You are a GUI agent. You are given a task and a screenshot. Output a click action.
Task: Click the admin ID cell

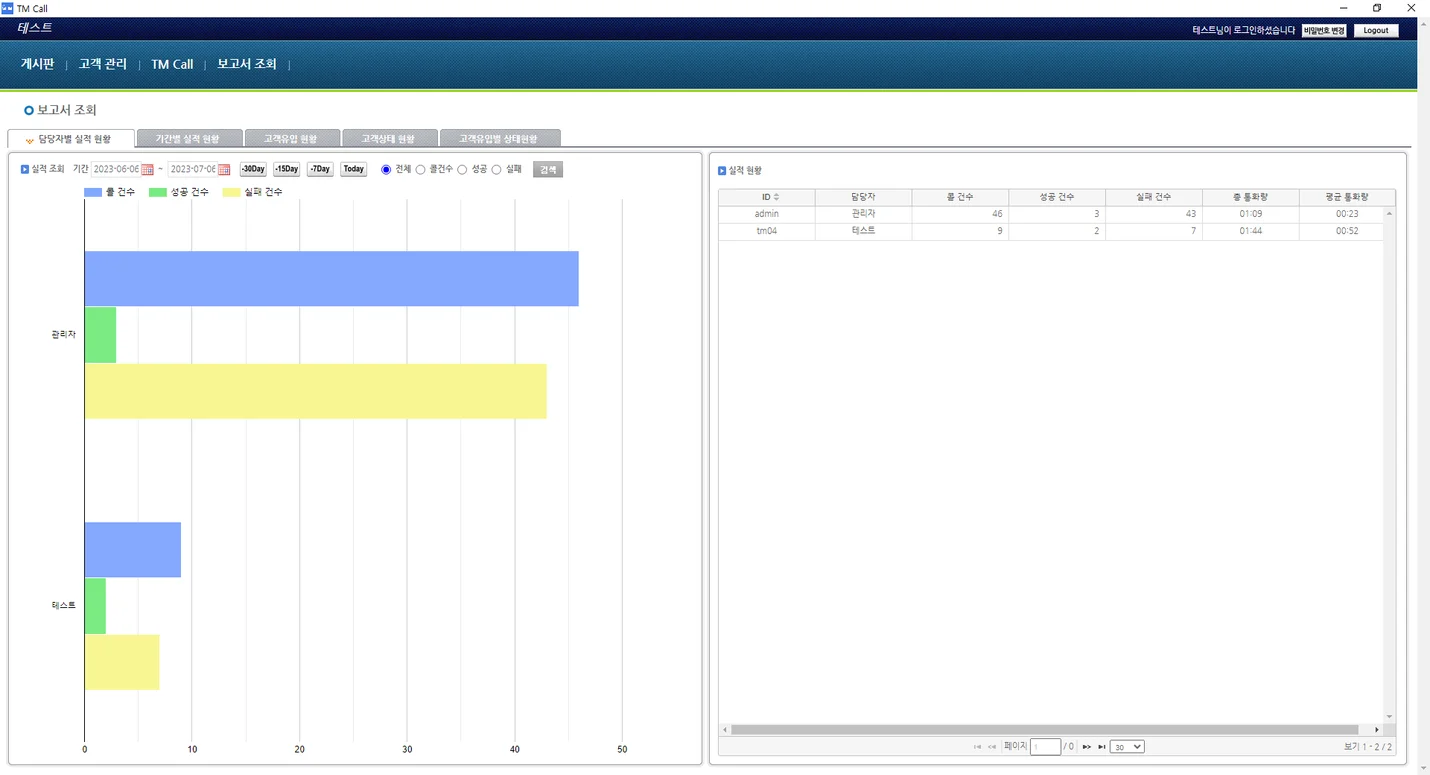(767, 214)
